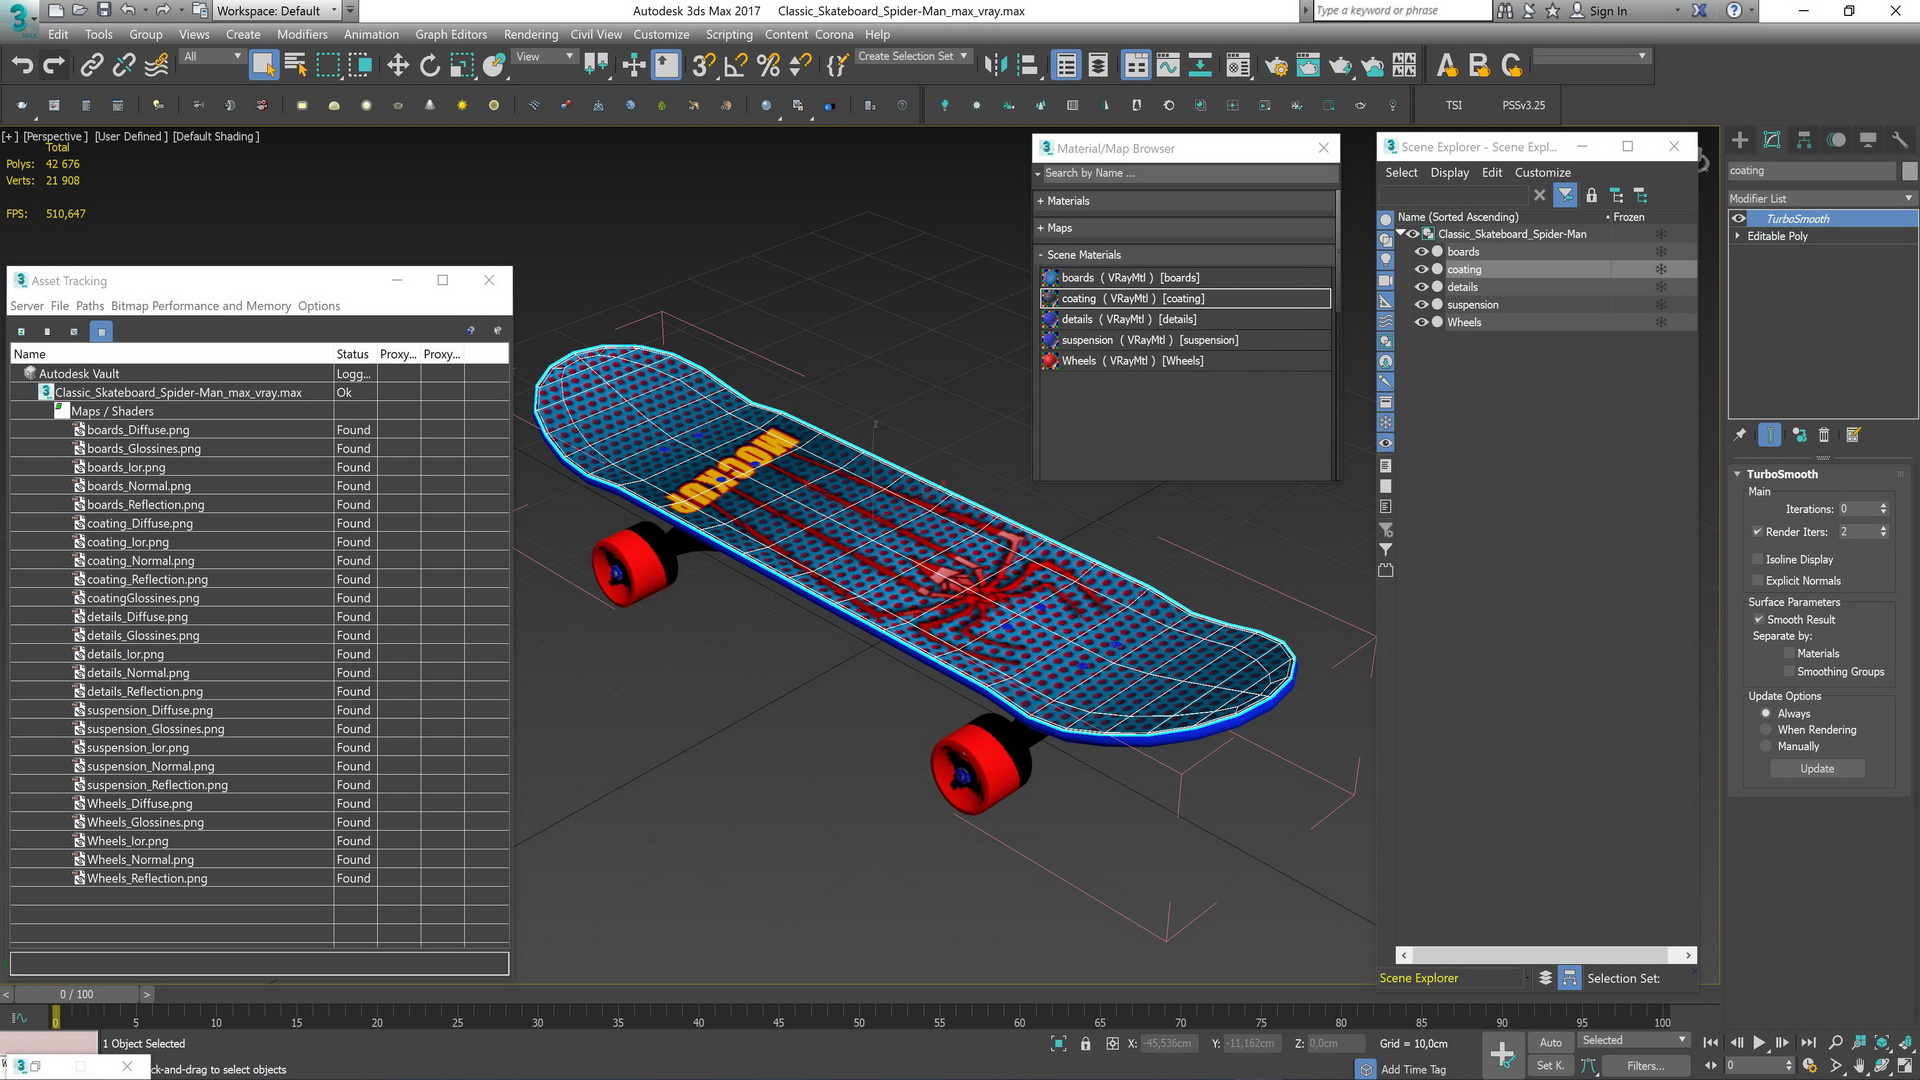Expand Maps group in Material/Map Browser
The height and width of the screenshot is (1080, 1920).
pyautogui.click(x=1040, y=228)
